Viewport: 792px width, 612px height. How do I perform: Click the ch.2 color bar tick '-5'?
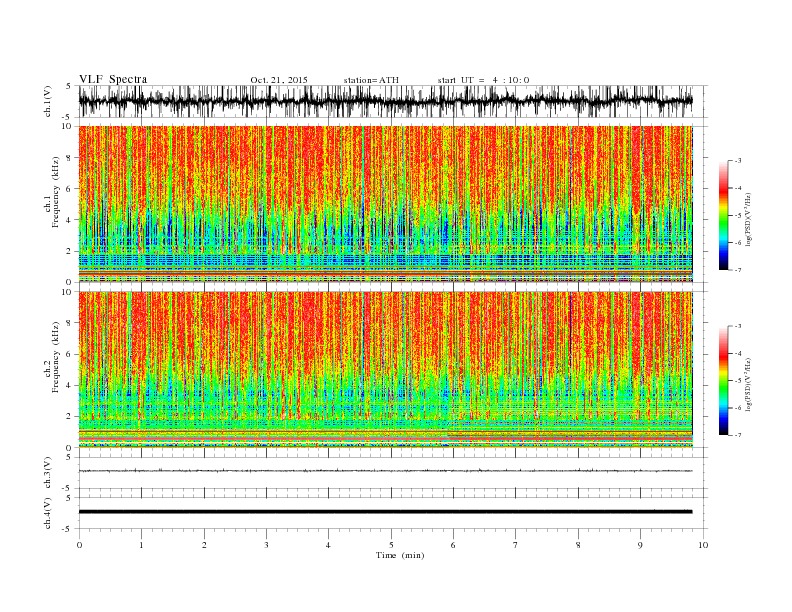[x=738, y=381]
